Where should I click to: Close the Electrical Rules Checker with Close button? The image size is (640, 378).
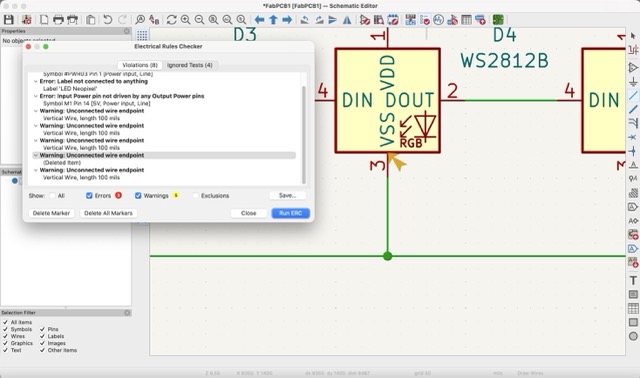[x=249, y=213]
